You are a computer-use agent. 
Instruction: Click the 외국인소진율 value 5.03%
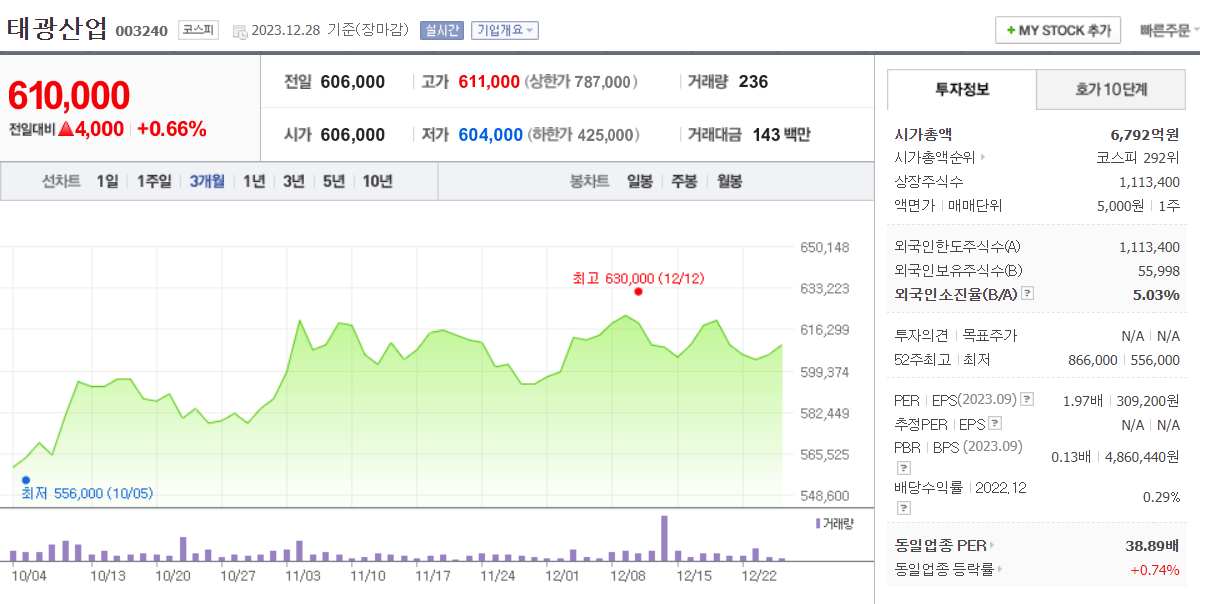pyautogui.click(x=1156, y=294)
